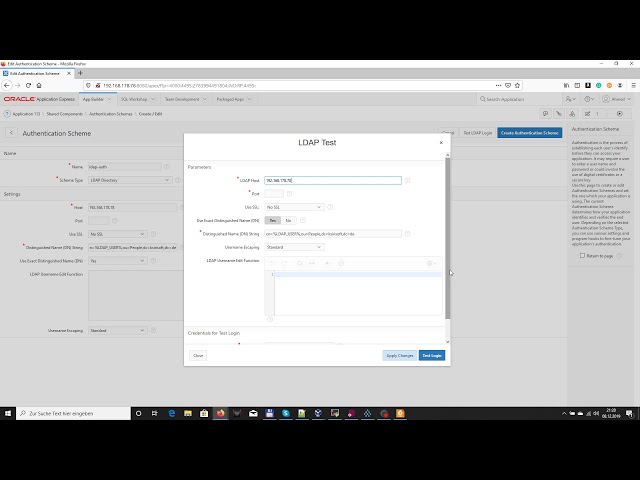Viewport: 640px width, 480px height.
Task: Select Yes for Use Exact Distinguished Name
Action: pos(273,220)
